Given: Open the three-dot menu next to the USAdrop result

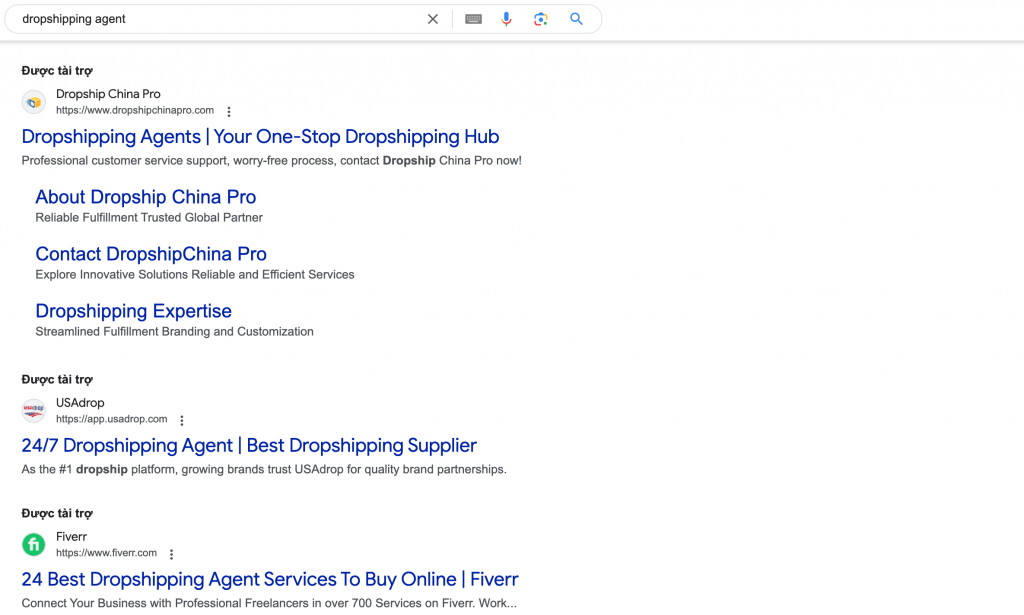Looking at the screenshot, I should tap(181, 420).
